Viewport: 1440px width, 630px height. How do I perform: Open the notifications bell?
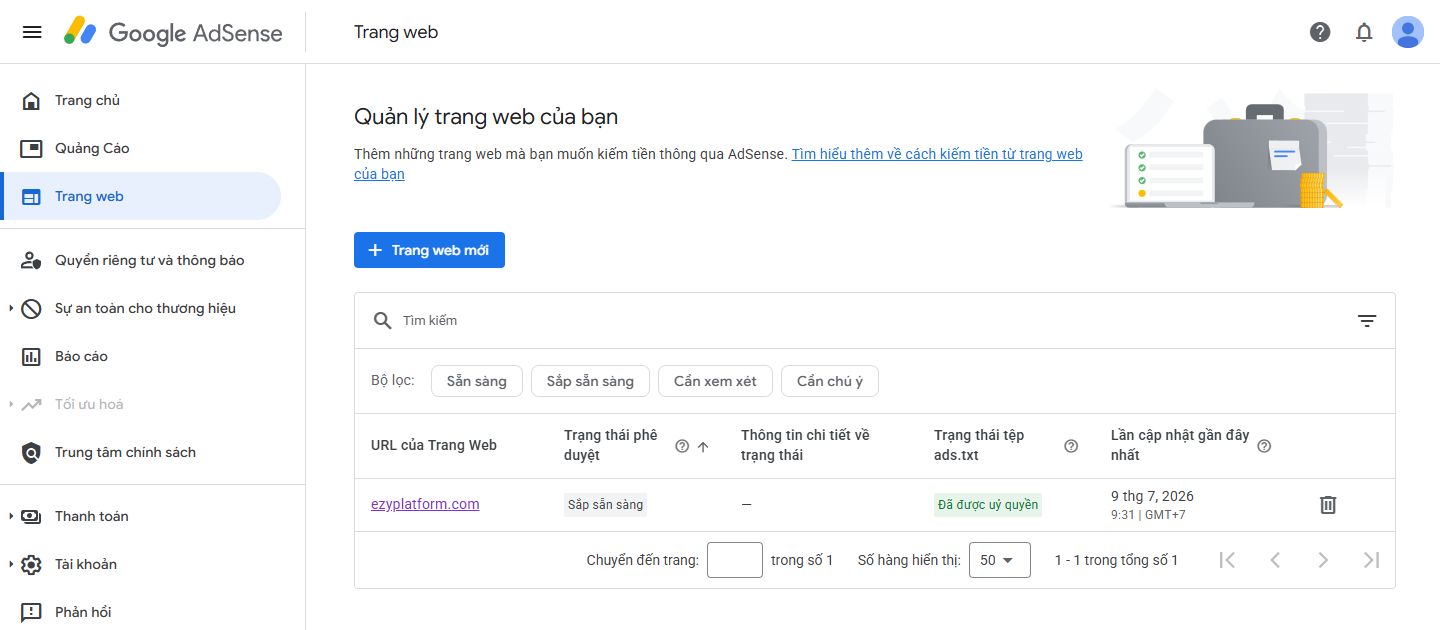(1364, 32)
